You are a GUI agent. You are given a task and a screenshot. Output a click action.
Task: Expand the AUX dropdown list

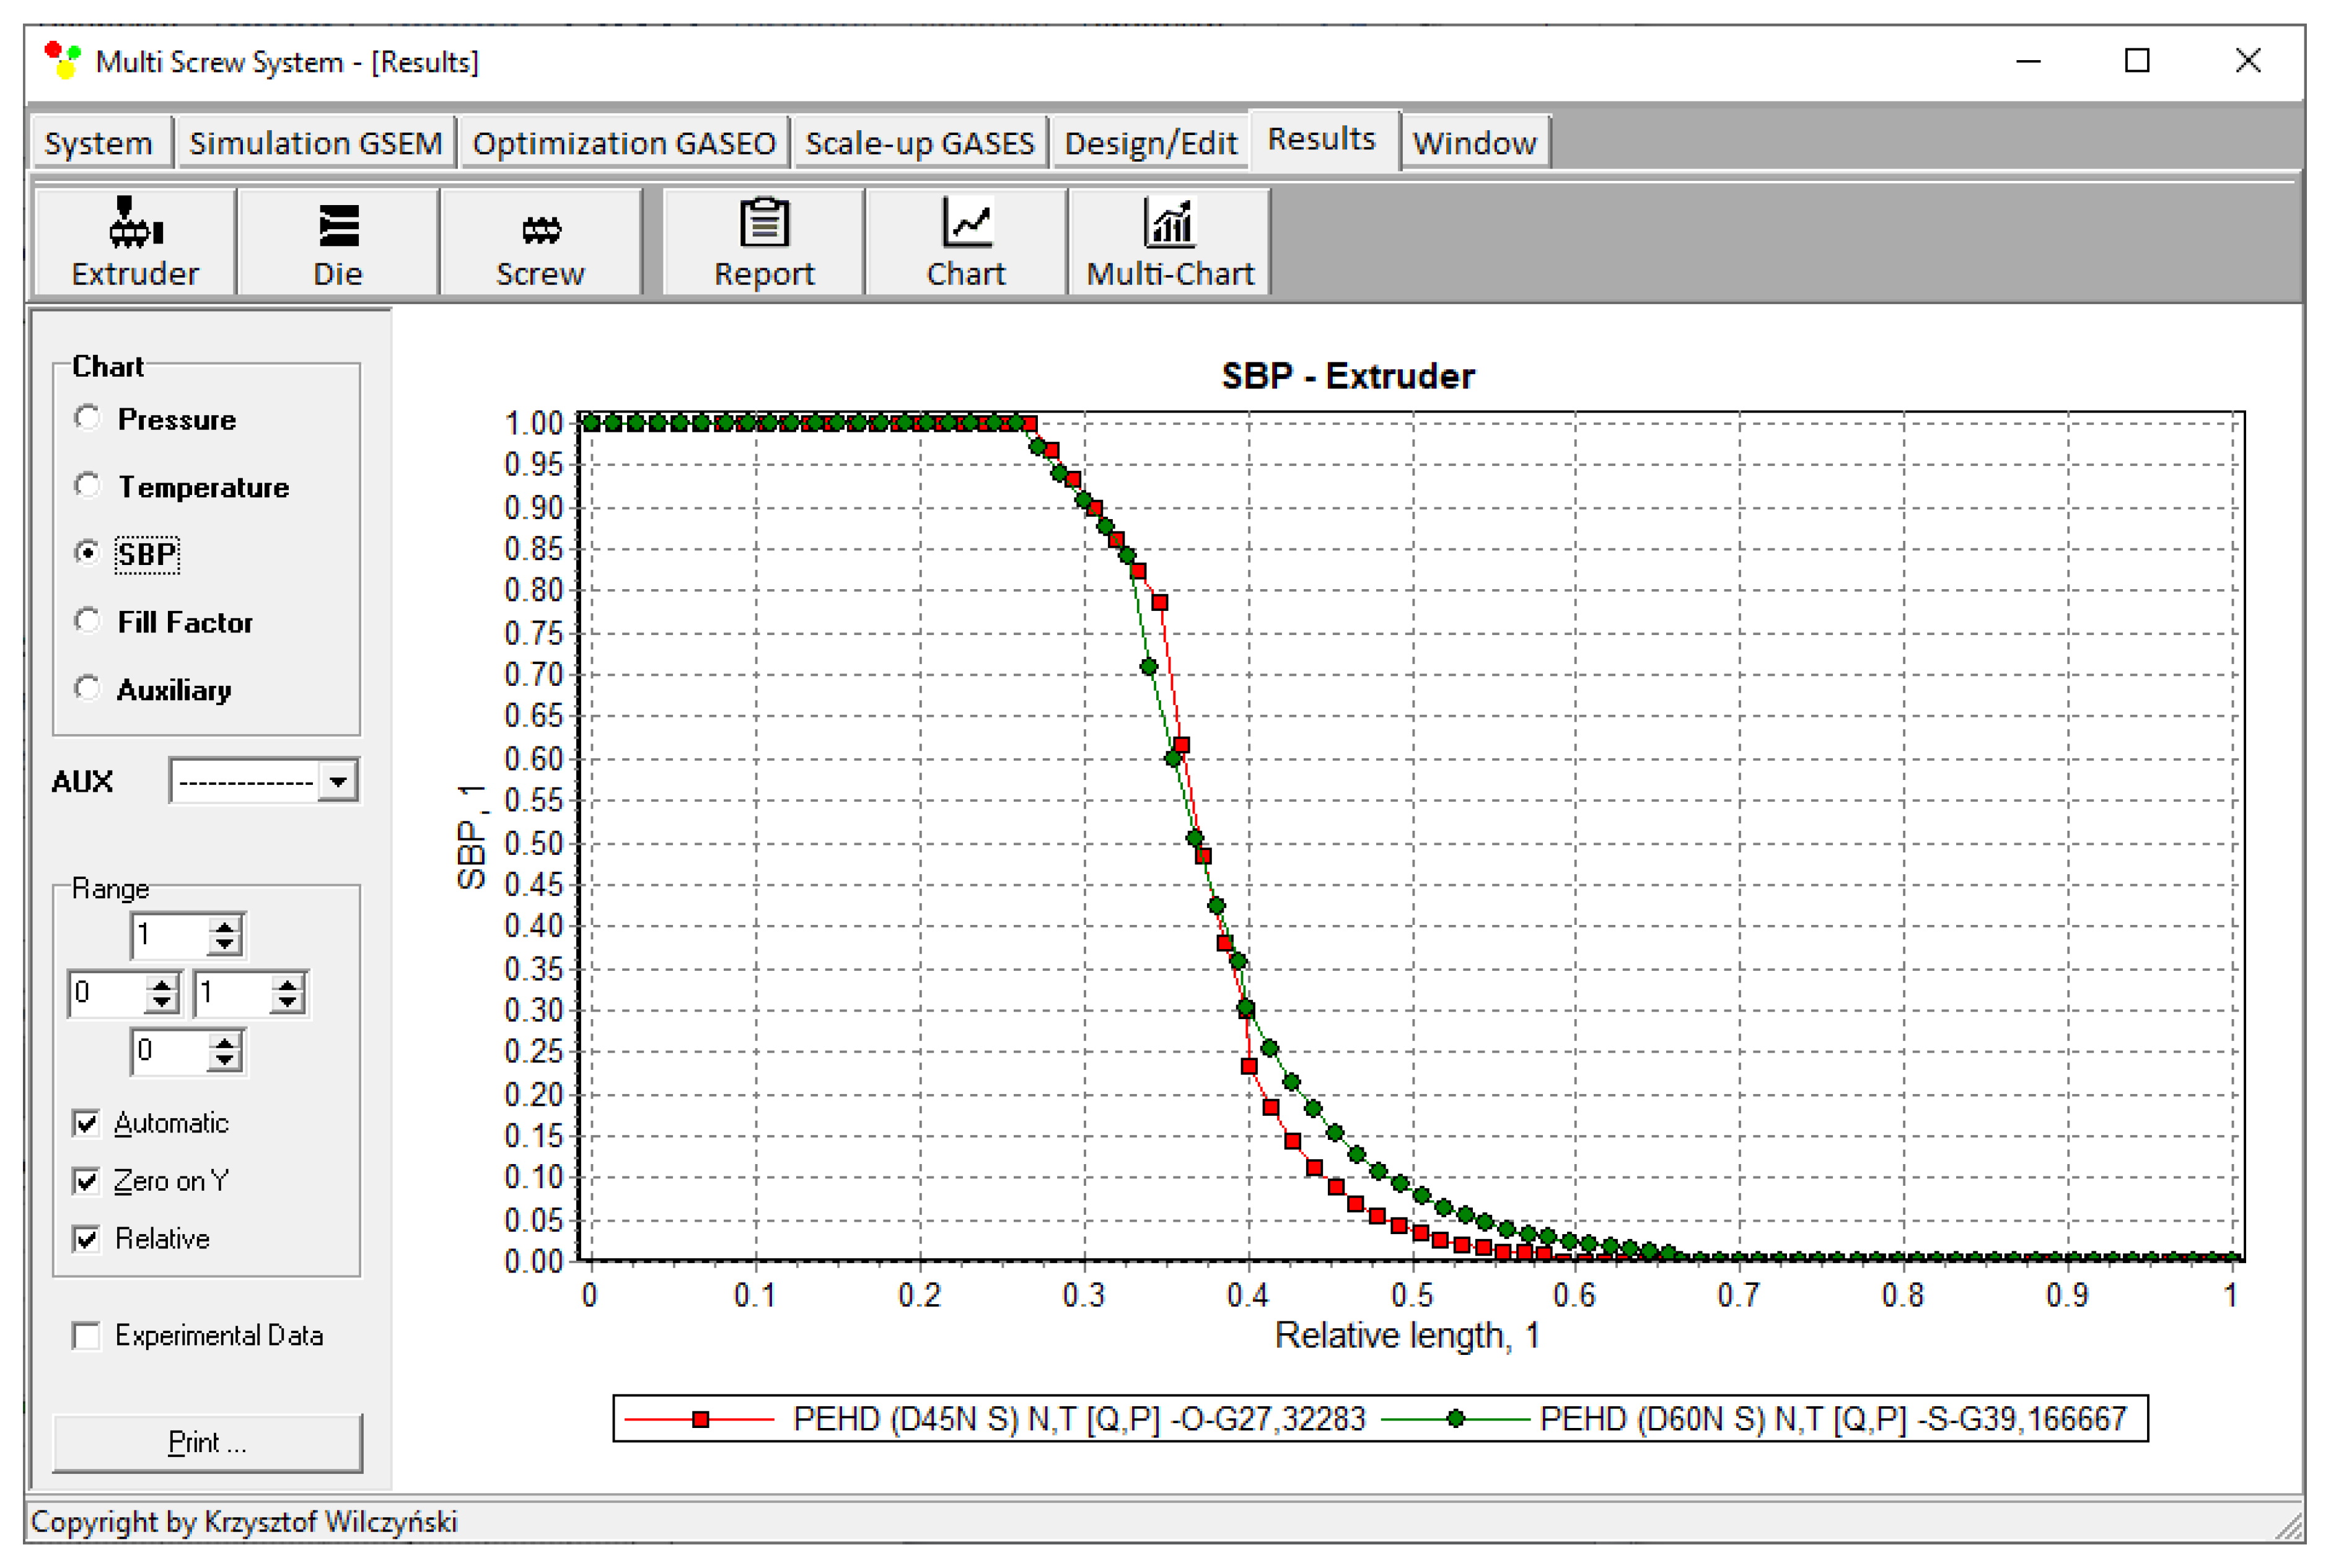338,781
